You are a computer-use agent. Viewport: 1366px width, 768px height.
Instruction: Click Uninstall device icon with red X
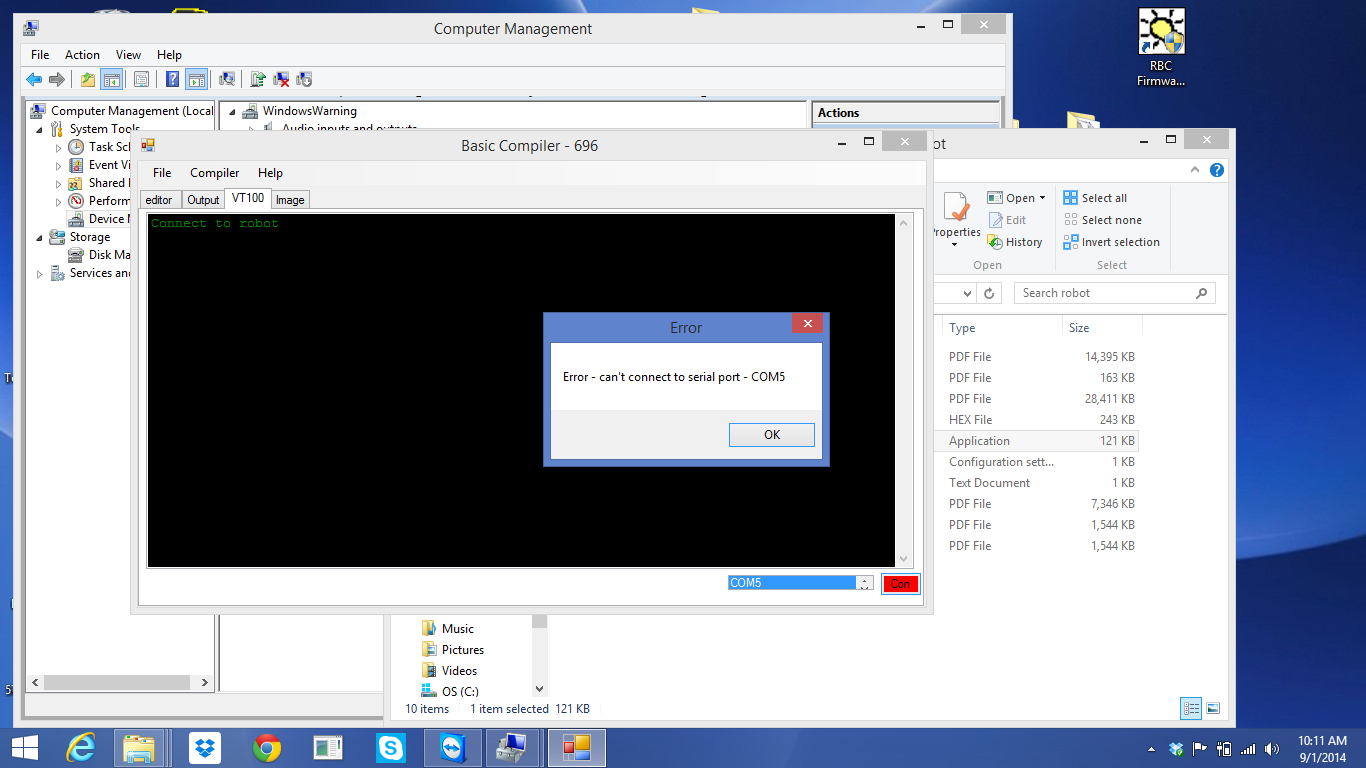tap(281, 79)
